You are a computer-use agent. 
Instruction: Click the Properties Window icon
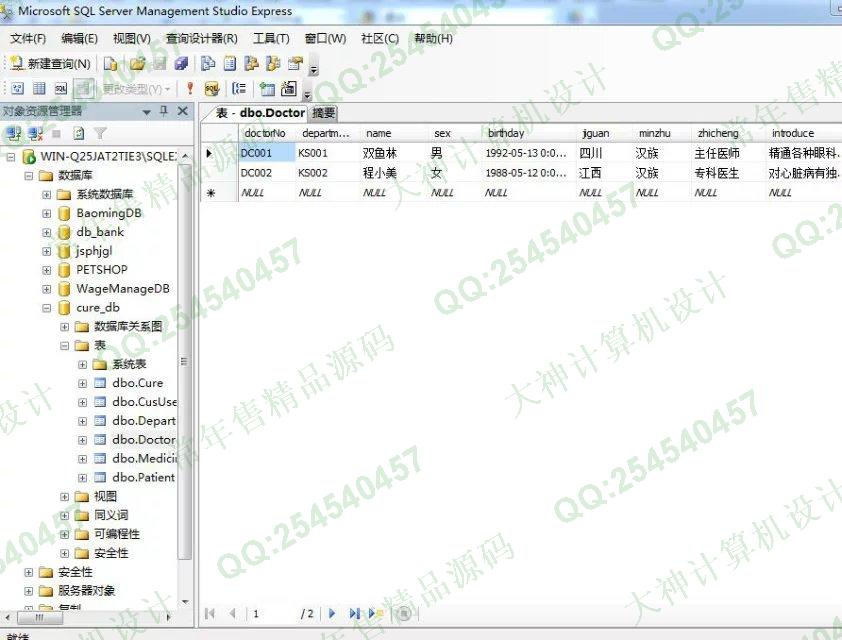295,64
